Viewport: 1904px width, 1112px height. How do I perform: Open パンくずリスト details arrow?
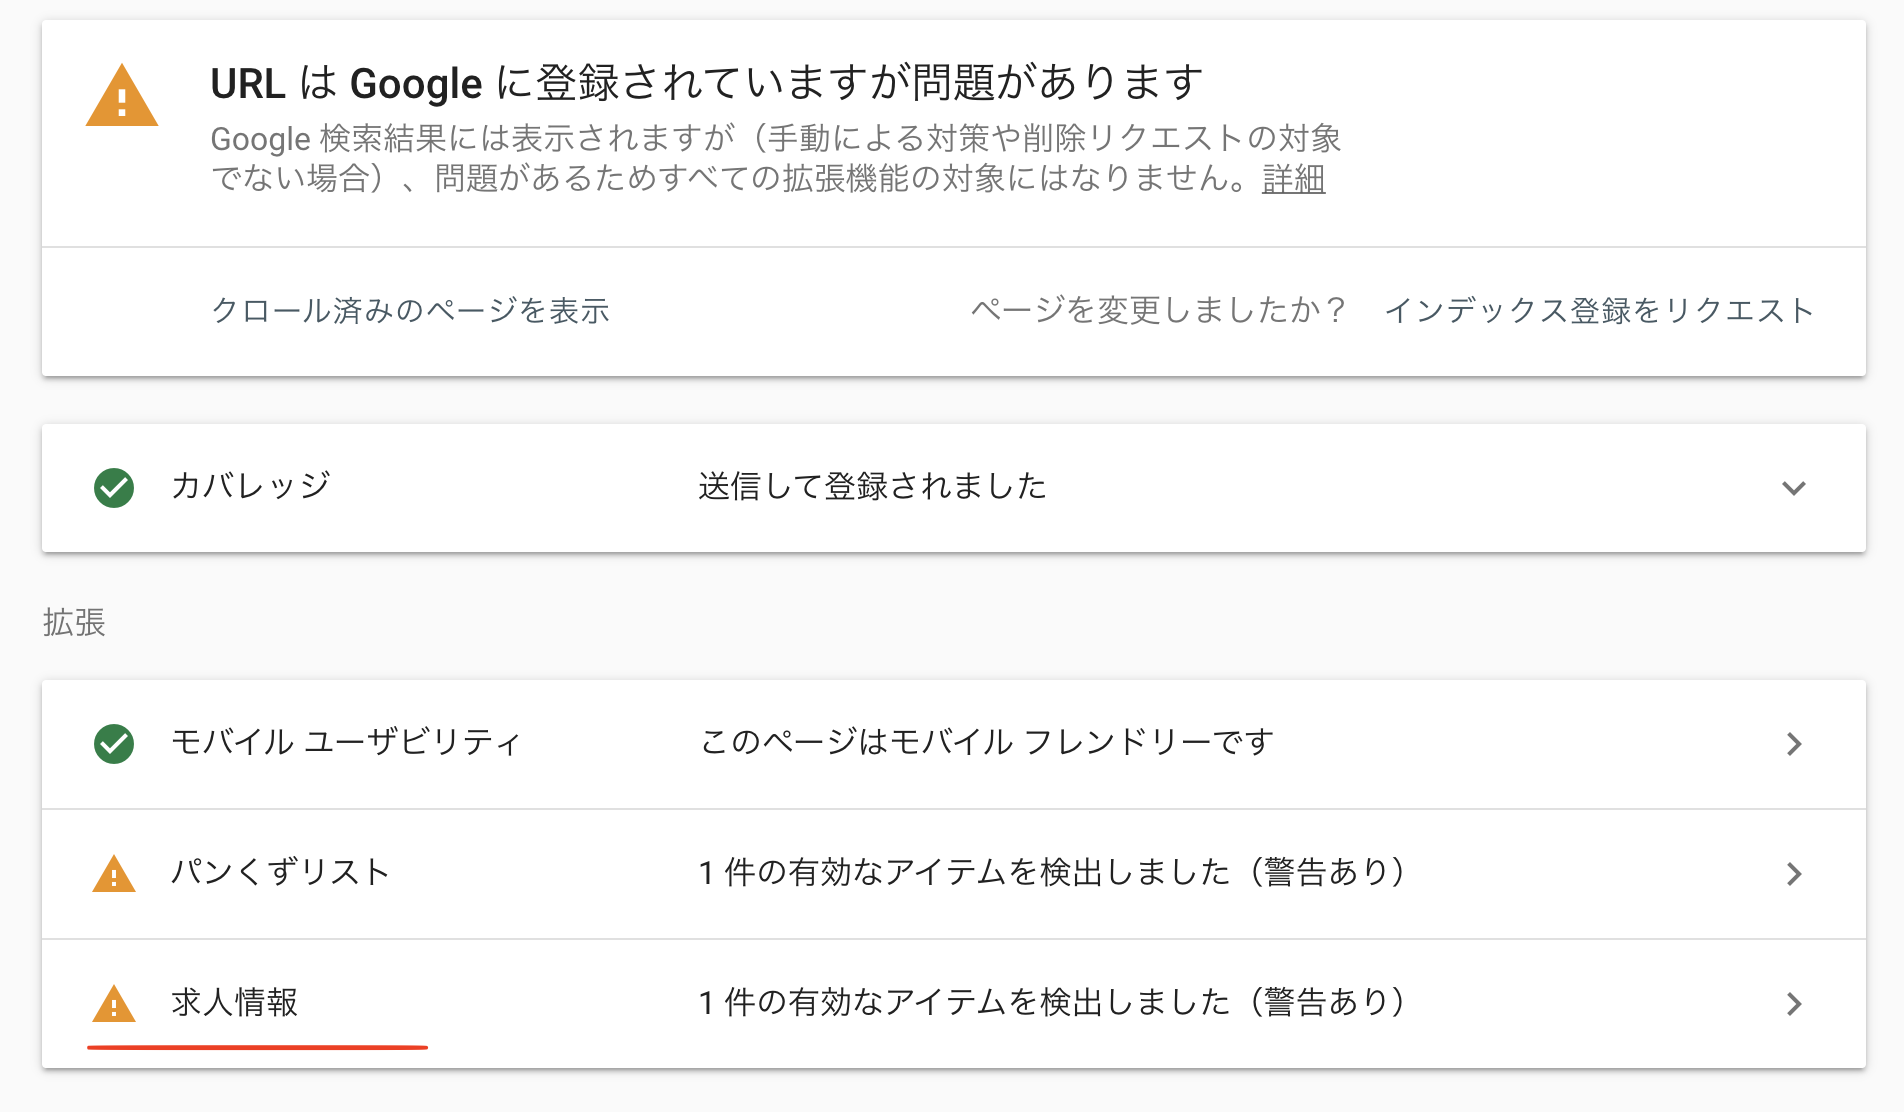1794,874
